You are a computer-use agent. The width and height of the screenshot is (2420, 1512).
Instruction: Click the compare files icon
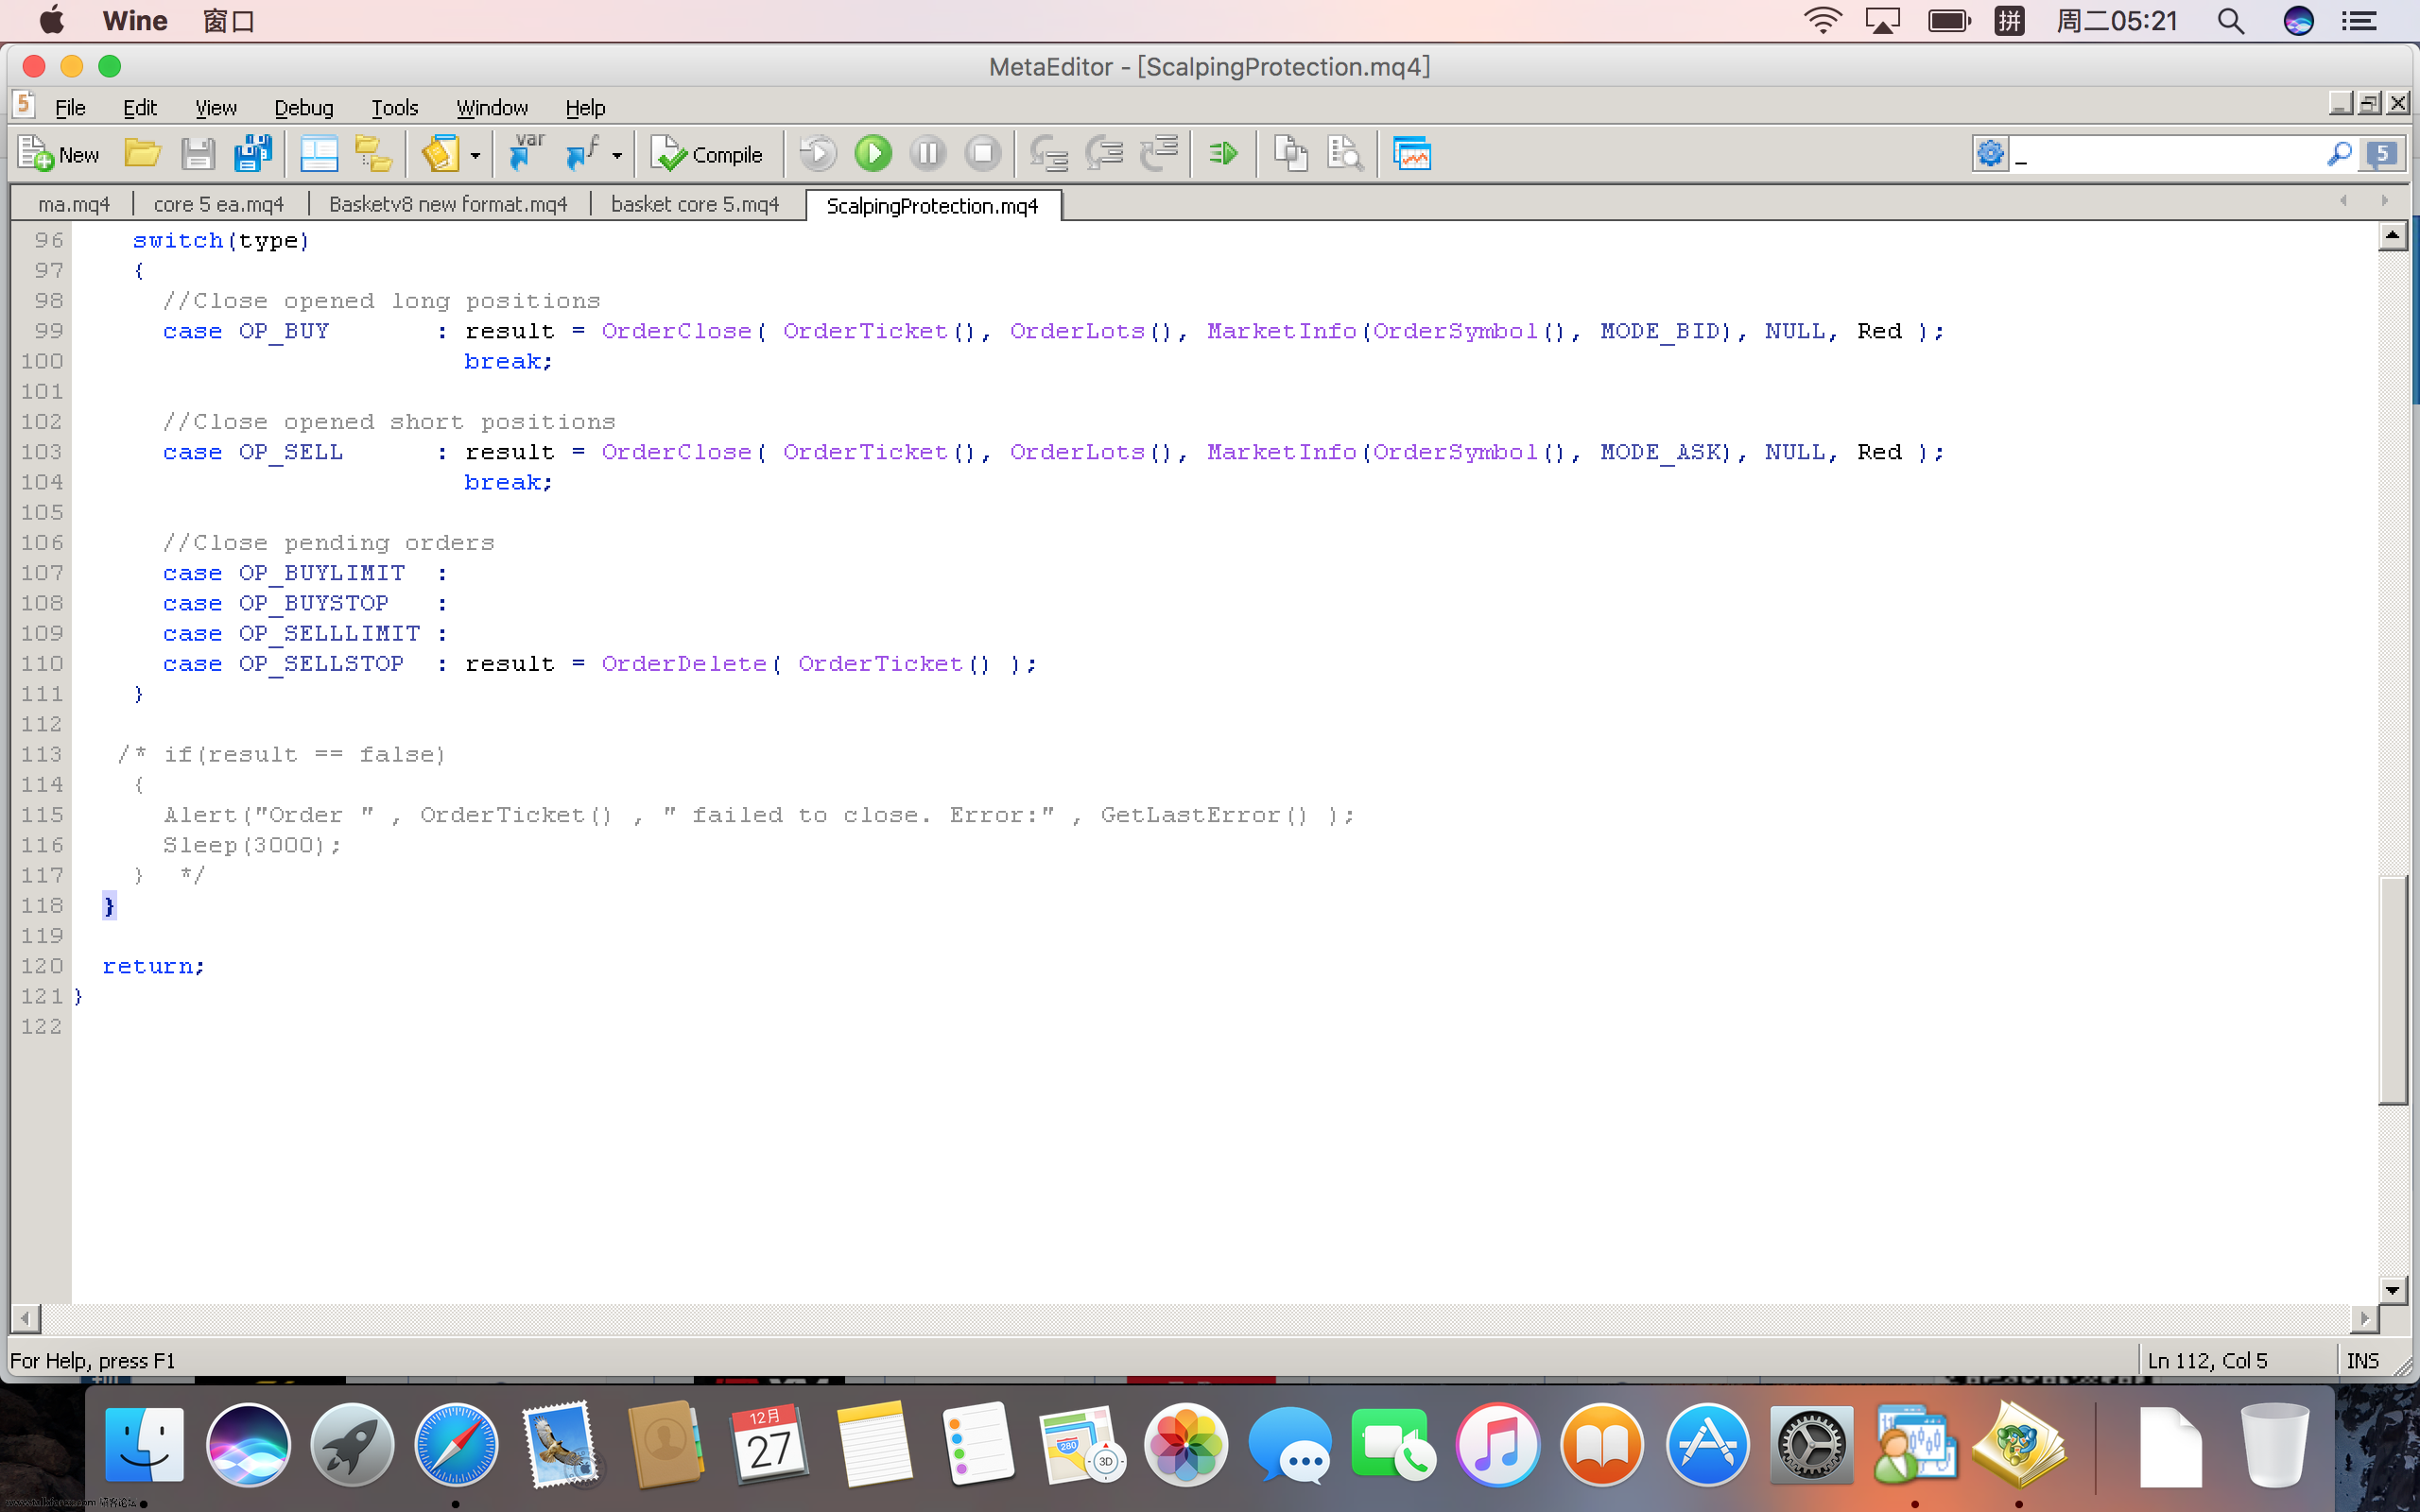tap(1291, 154)
